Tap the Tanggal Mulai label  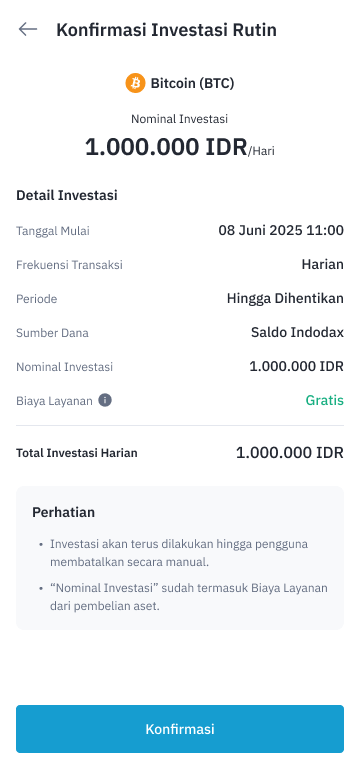[53, 231]
